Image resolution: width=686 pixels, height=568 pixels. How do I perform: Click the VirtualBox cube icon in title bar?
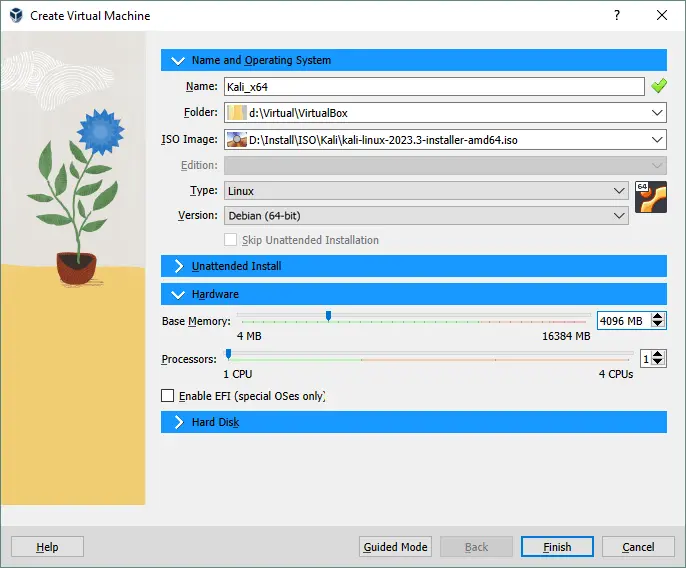pyautogui.click(x=16, y=15)
